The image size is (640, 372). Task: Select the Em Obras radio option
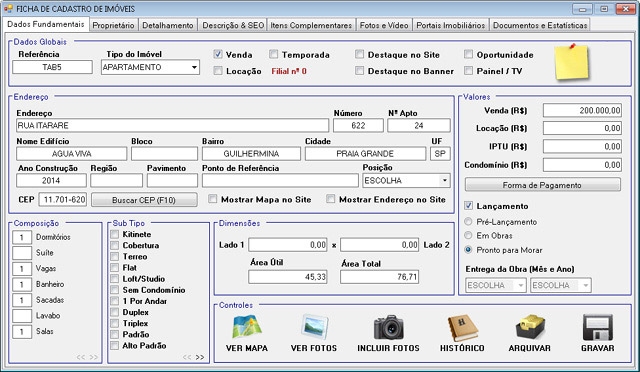(468, 235)
